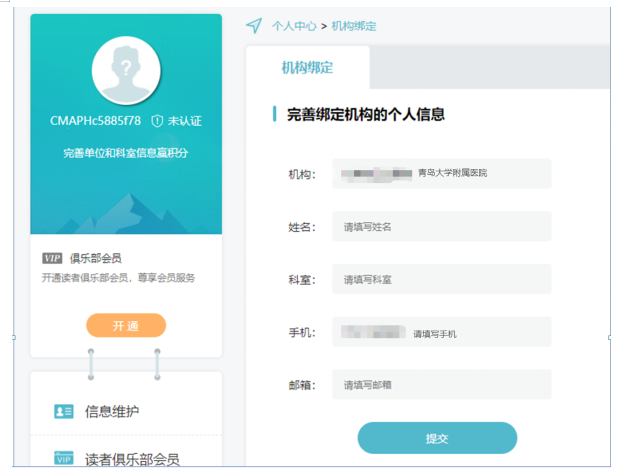This screenshot has width=627, height=474.
Task: Open the 信息维护 sidebar menu item
Action: [x=112, y=411]
